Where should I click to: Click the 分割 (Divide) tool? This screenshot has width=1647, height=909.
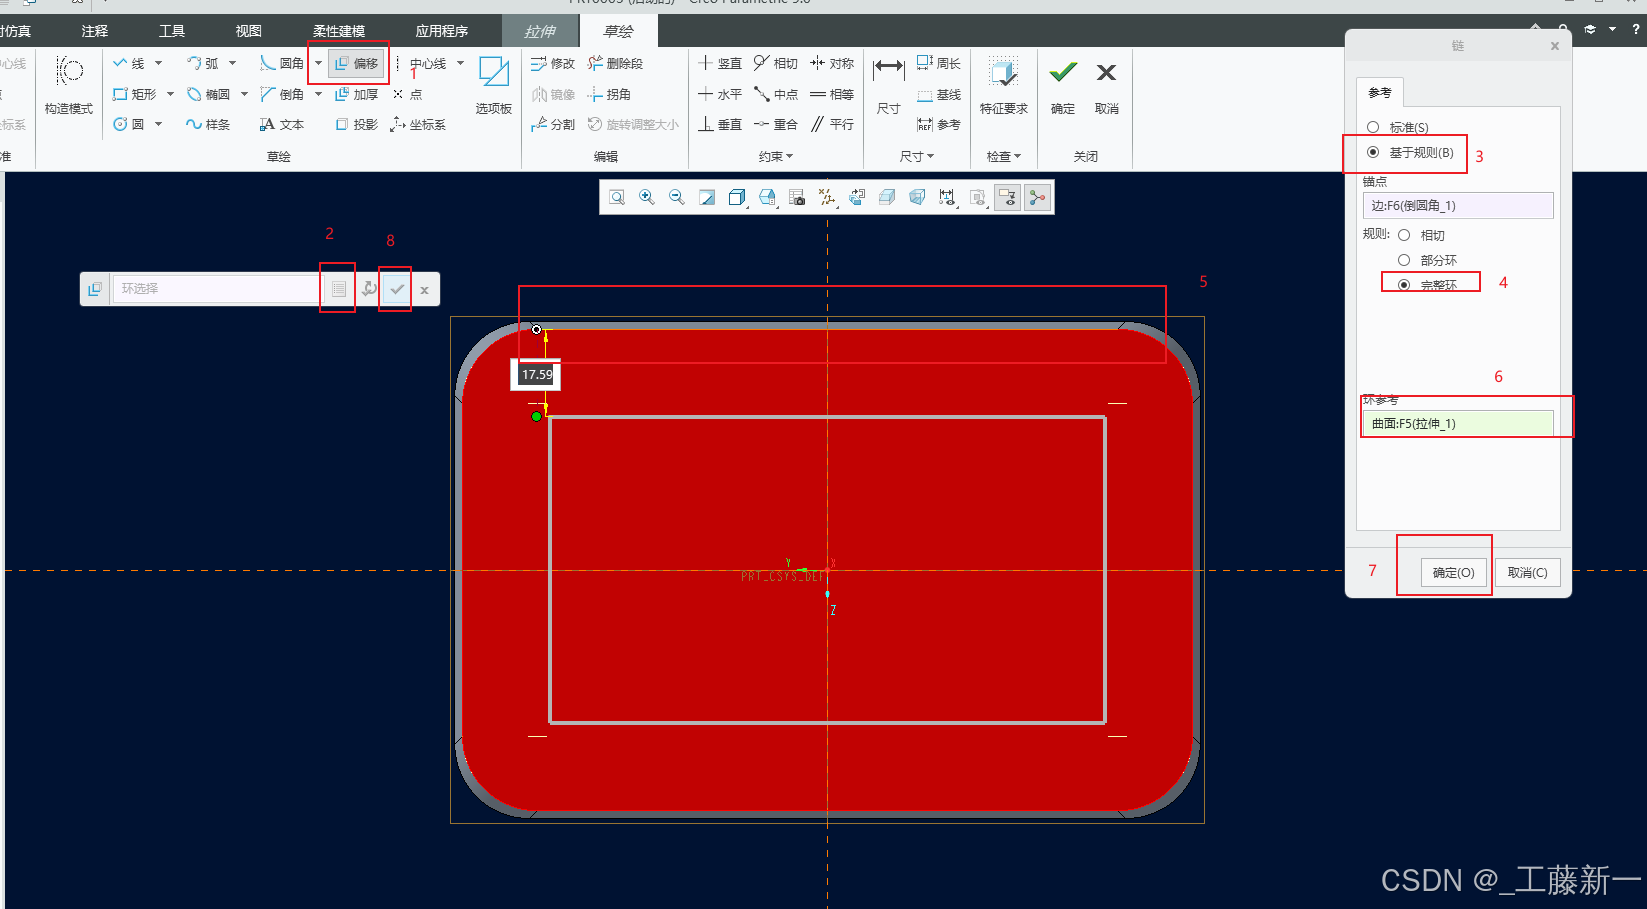coord(553,124)
